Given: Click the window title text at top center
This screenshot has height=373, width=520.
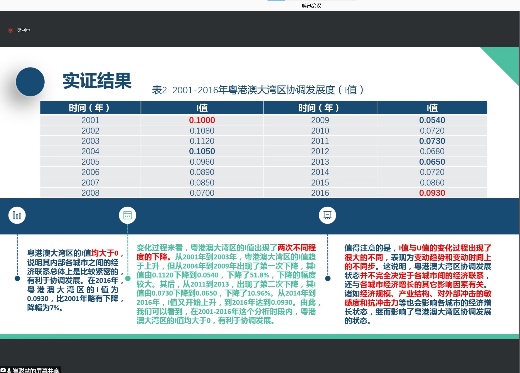Looking at the screenshot, I should [311, 5].
